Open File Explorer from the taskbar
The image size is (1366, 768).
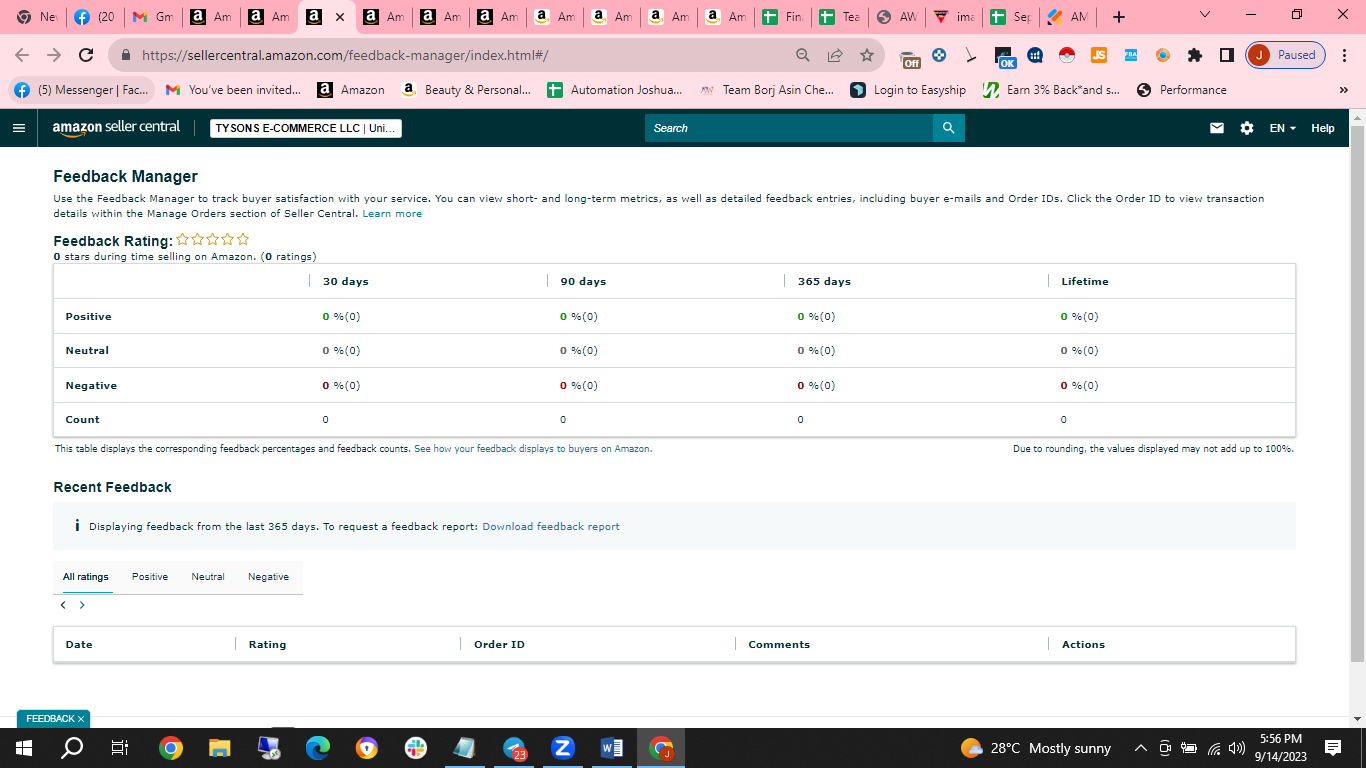pyautogui.click(x=220, y=748)
